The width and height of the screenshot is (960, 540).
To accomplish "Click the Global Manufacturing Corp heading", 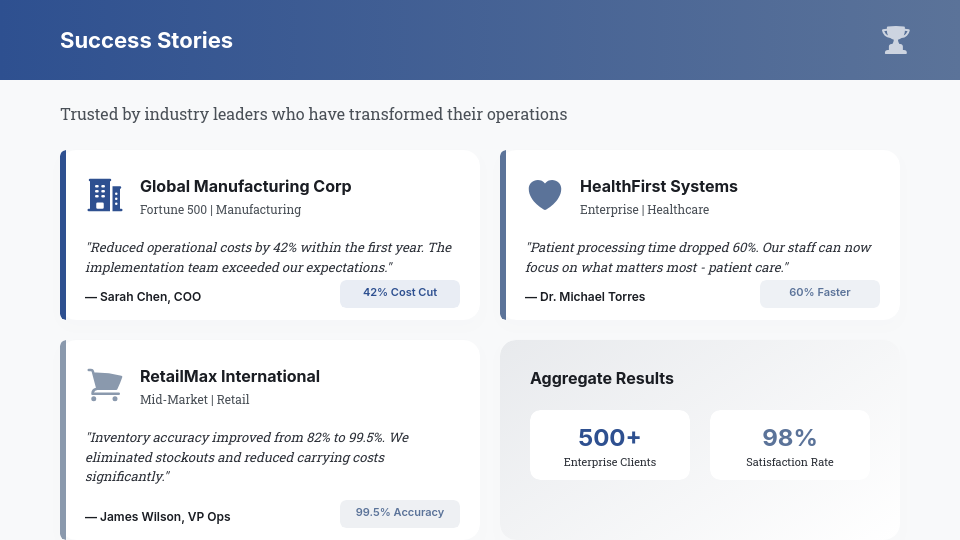I will click(246, 186).
